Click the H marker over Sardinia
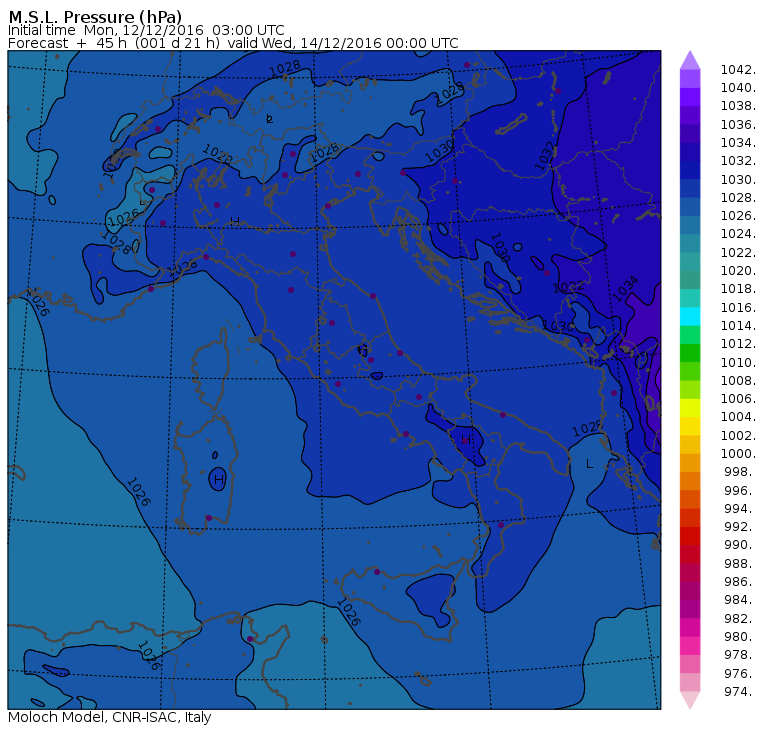This screenshot has height=731, width=760. point(219,480)
